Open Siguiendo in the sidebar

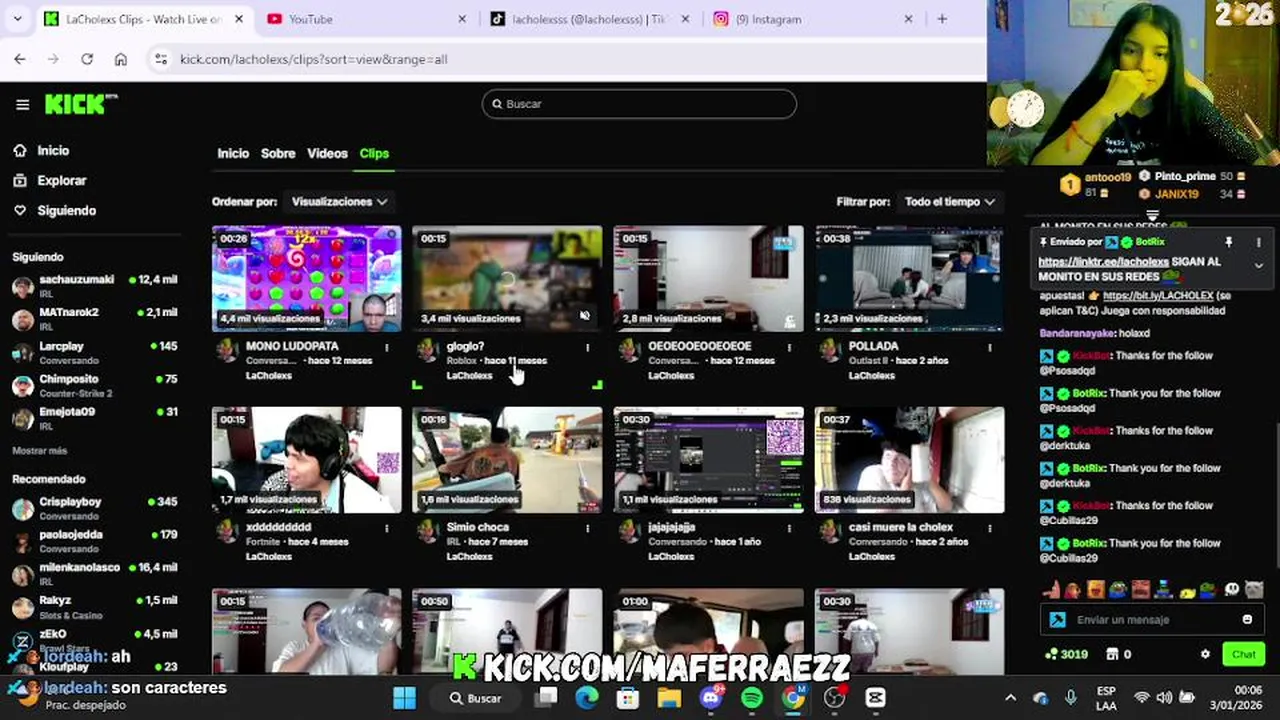click(66, 211)
